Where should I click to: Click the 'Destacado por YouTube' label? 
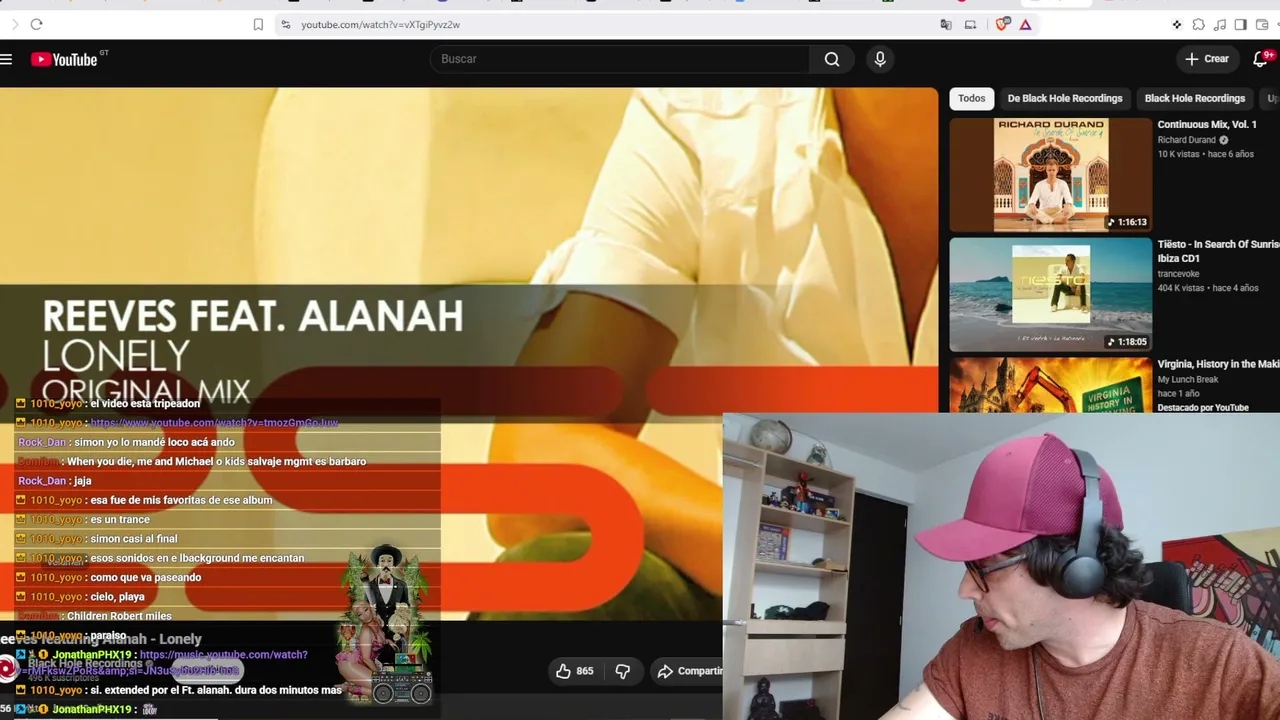(1203, 407)
